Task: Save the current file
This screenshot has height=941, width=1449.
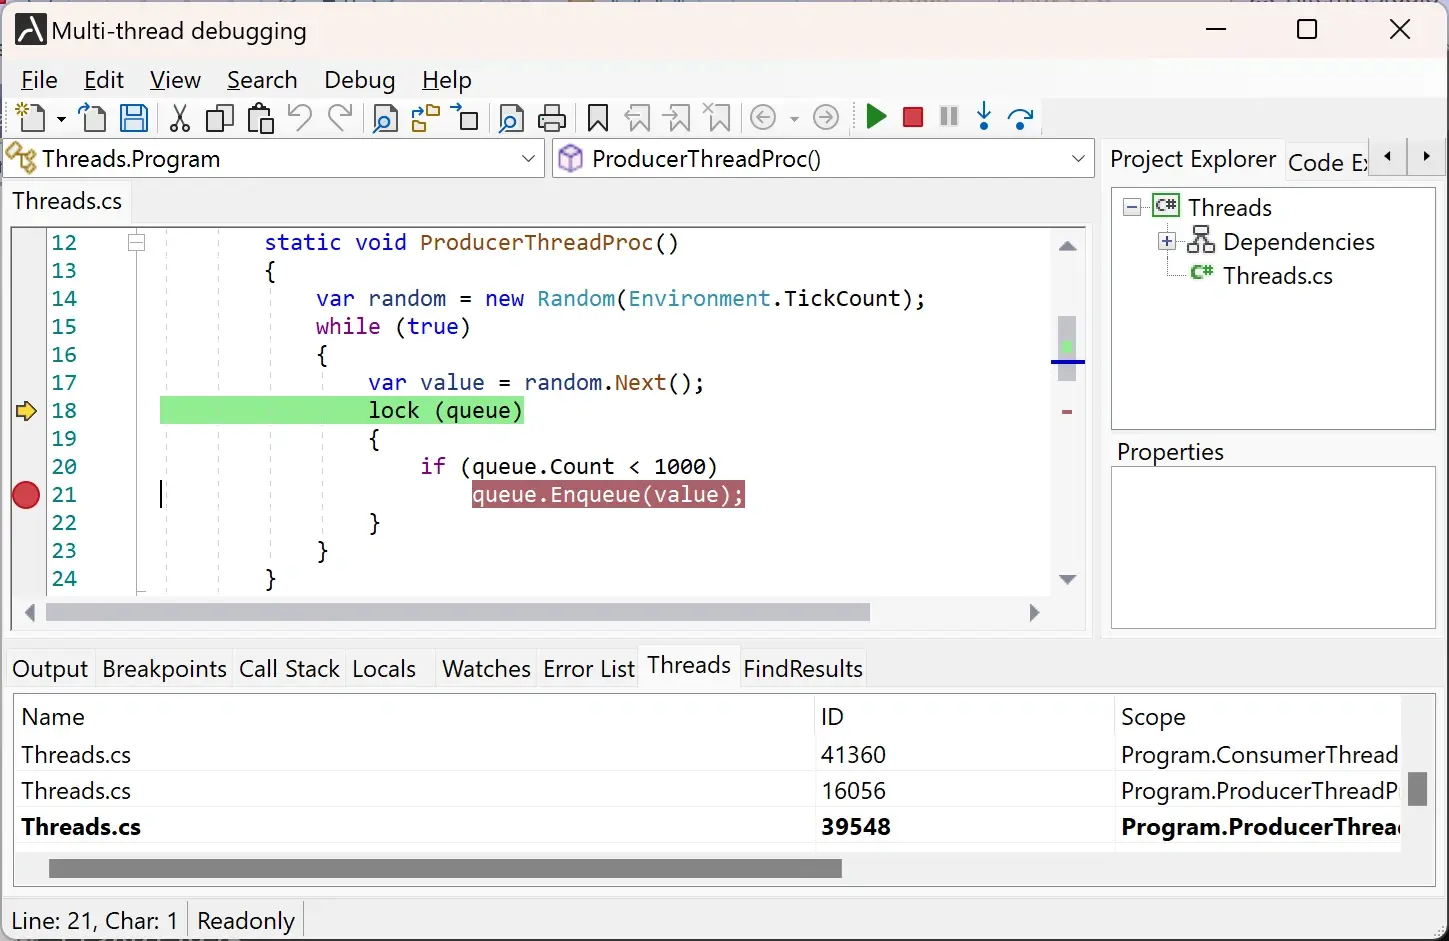Action: point(133,117)
